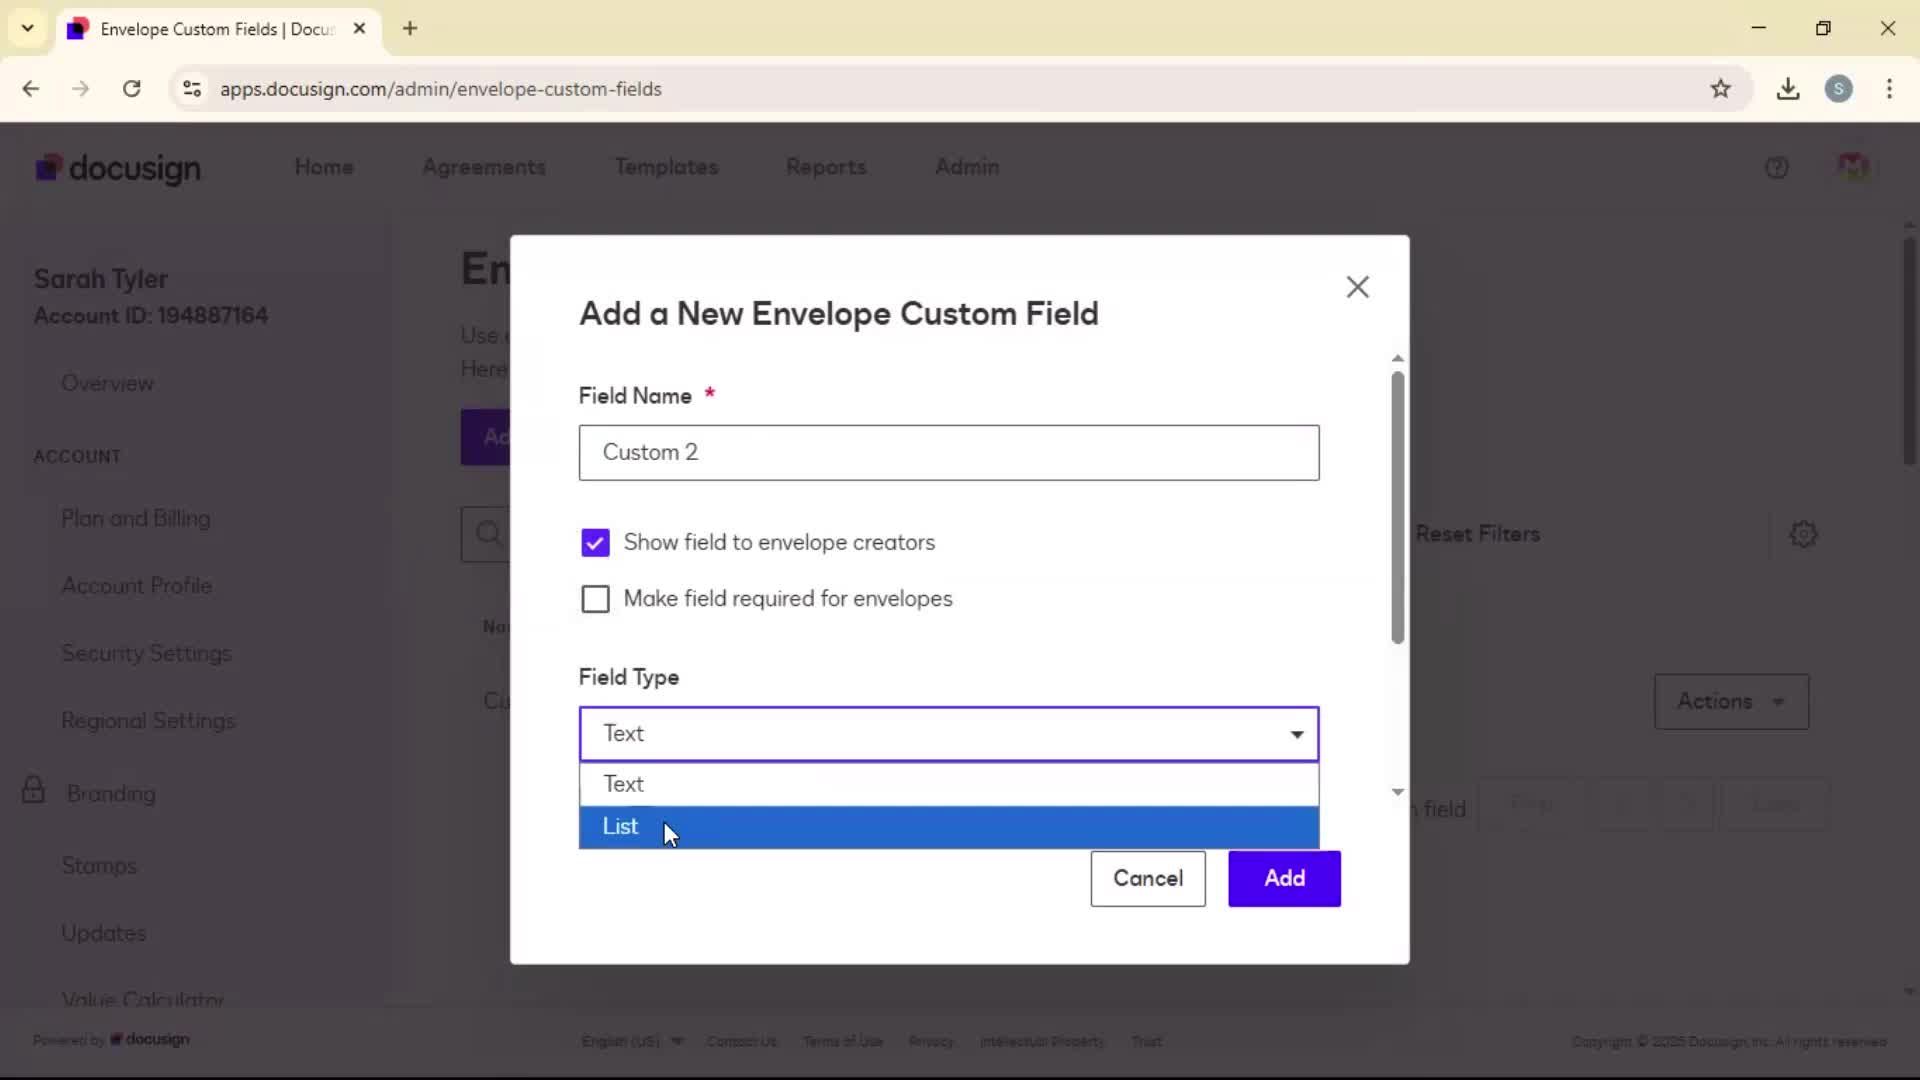Select the List option in dropdown
Viewport: 1920px width, 1080px height.
948,827
